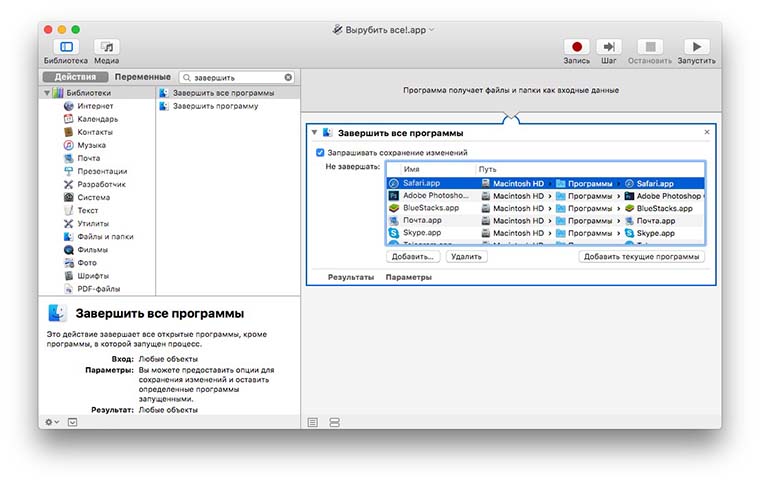Click Добавить текущие программы button
The height and width of the screenshot is (484, 760).
[641, 256]
